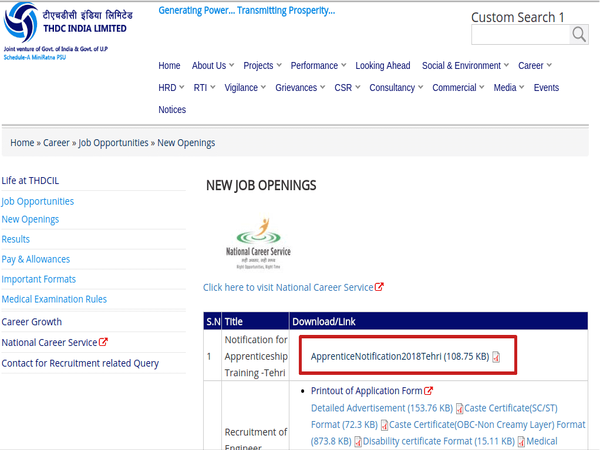Open Detailed Advertisement (153.76 KB) link
The image size is (600, 450).
(382, 408)
